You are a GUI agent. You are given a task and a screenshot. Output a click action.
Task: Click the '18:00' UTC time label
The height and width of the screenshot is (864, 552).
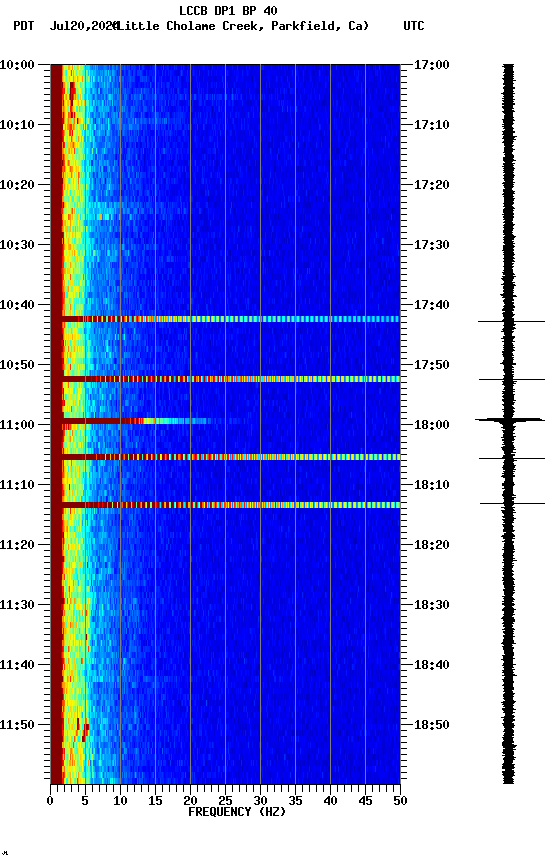[432, 425]
